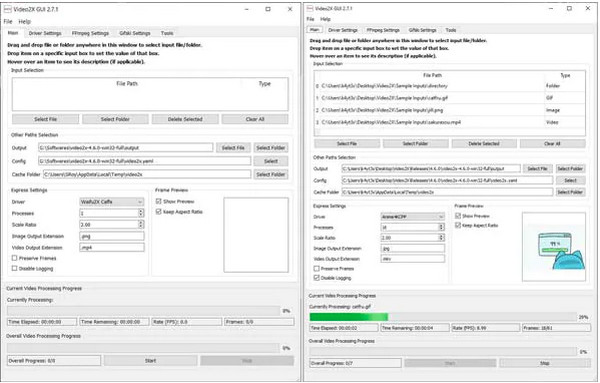Image resolution: width=600 pixels, height=383 pixels.
Task: Select the Image-type png row in input list
Action: point(450,110)
